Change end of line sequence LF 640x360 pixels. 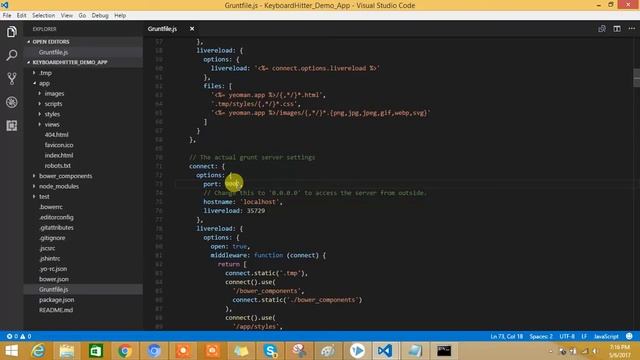tap(584, 336)
